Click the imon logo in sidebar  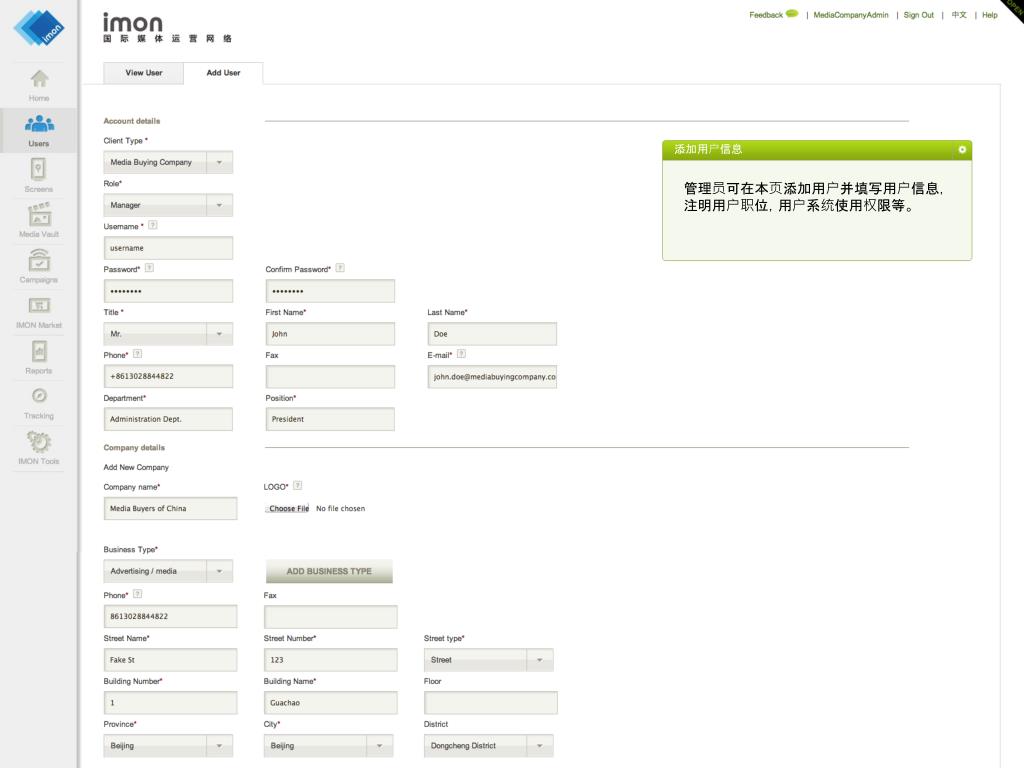coord(39,28)
